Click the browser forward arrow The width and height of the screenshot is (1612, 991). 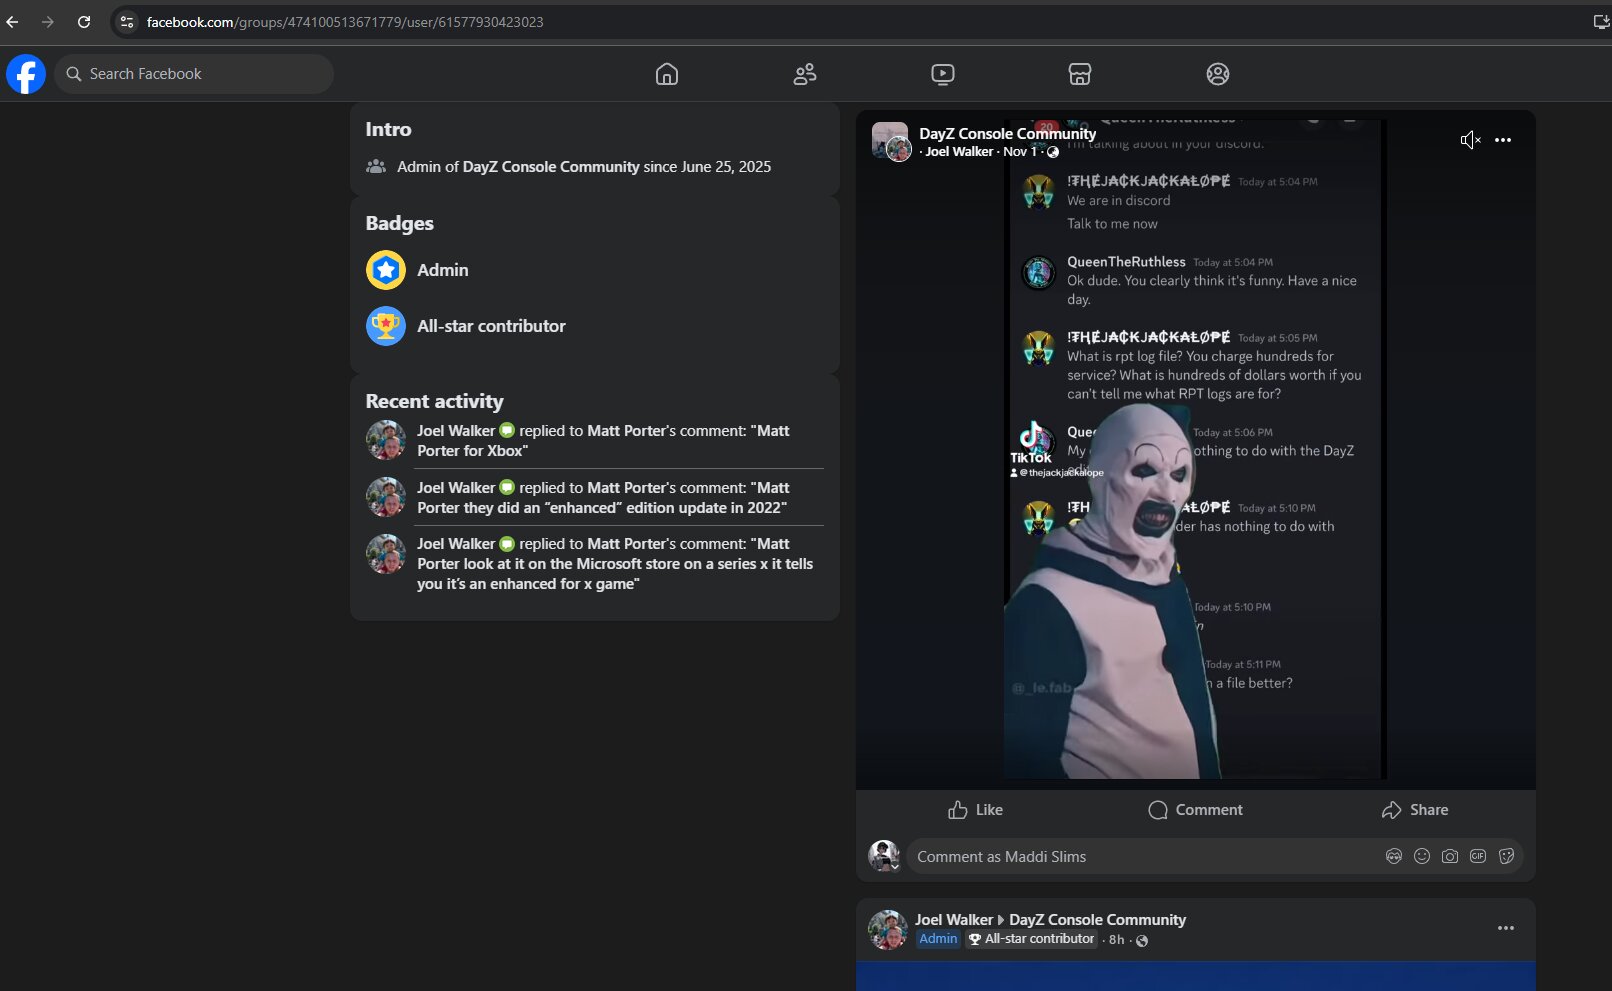48,22
